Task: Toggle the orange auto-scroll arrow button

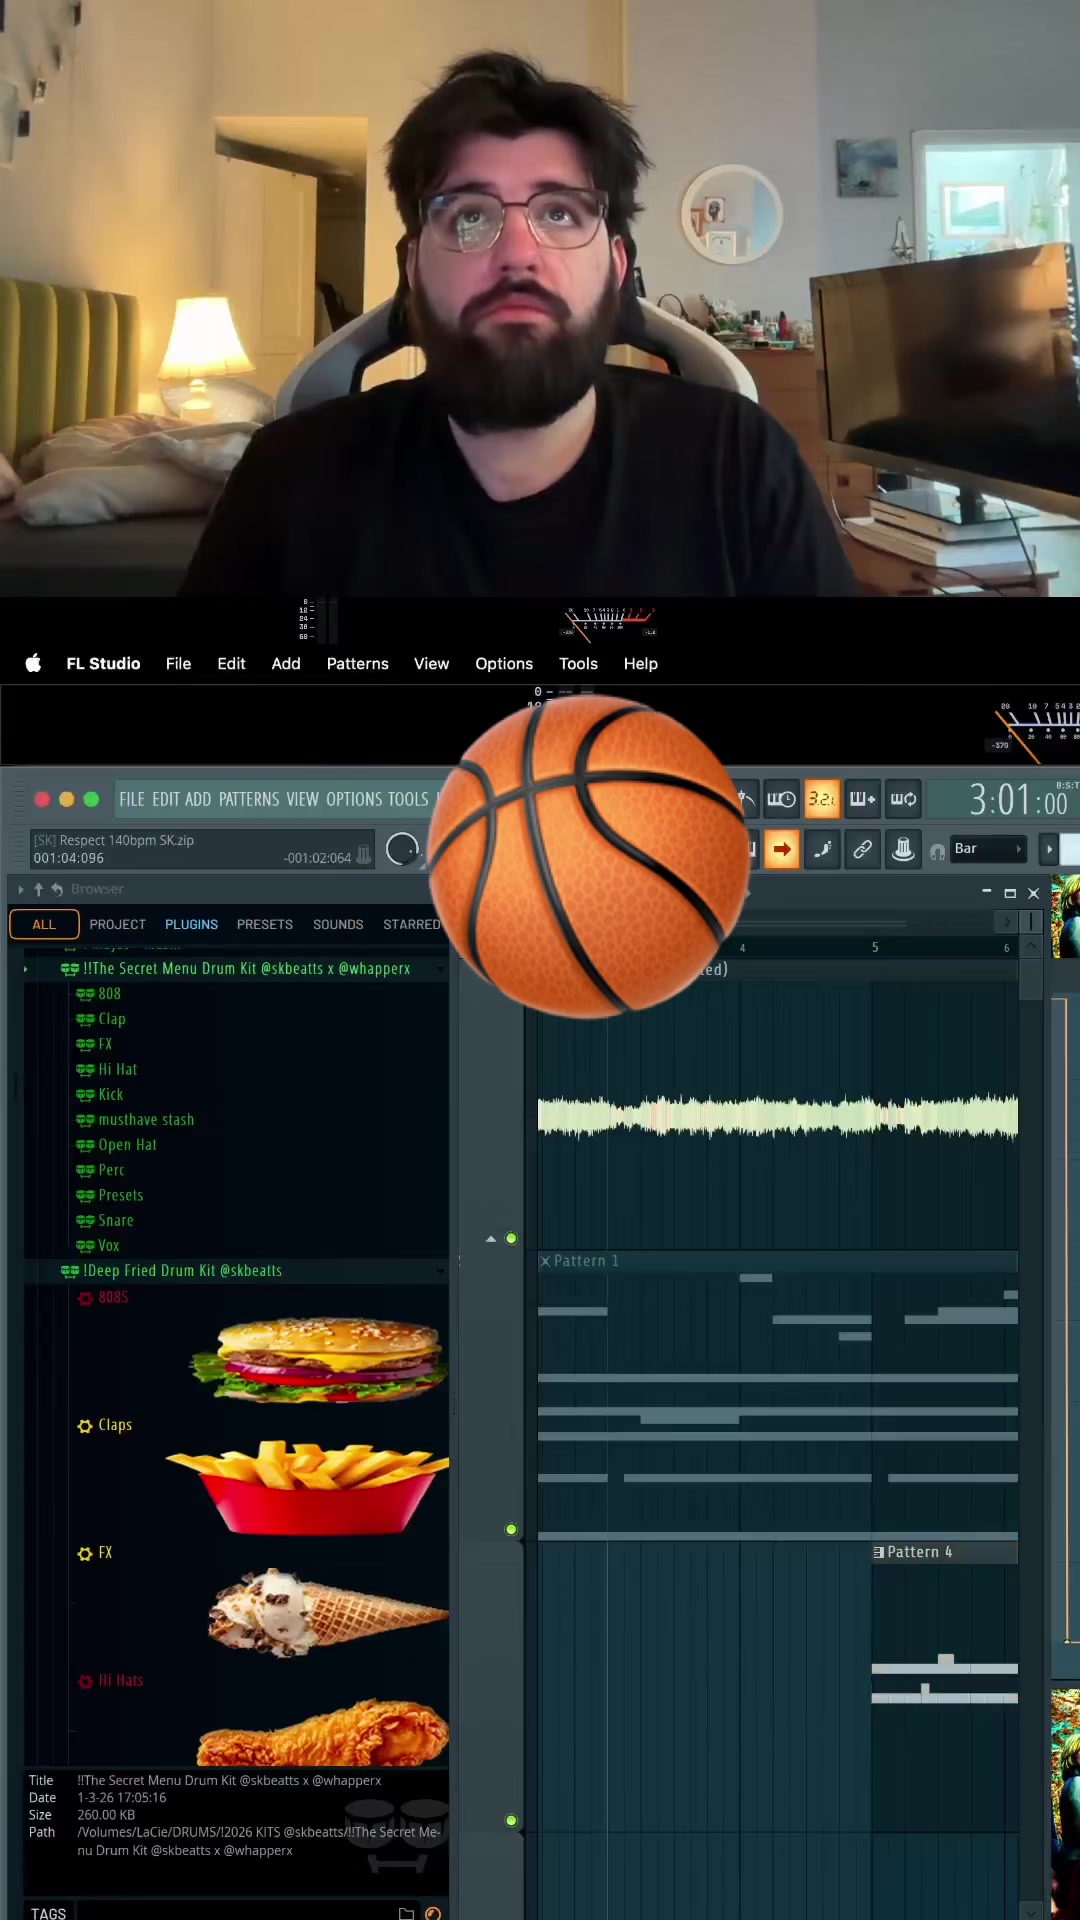Action: coord(782,849)
